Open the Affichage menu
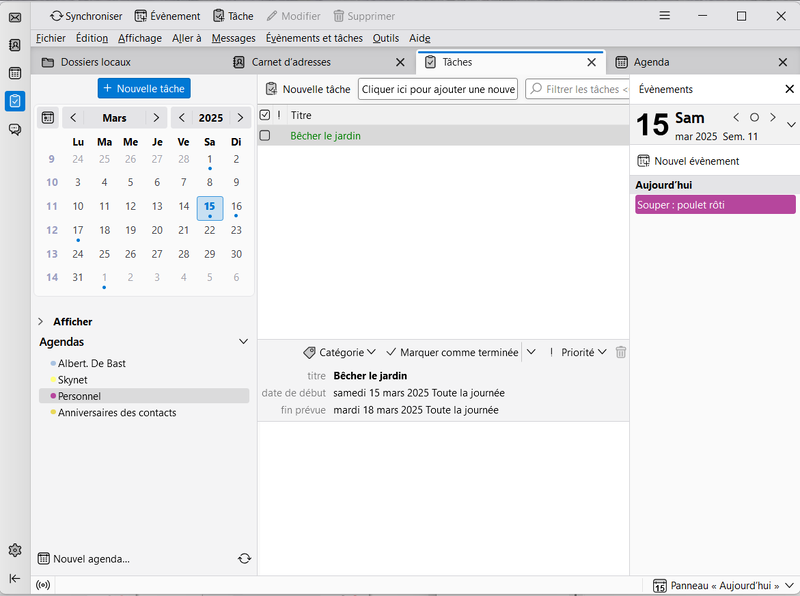The width and height of the screenshot is (800, 596). (140, 38)
